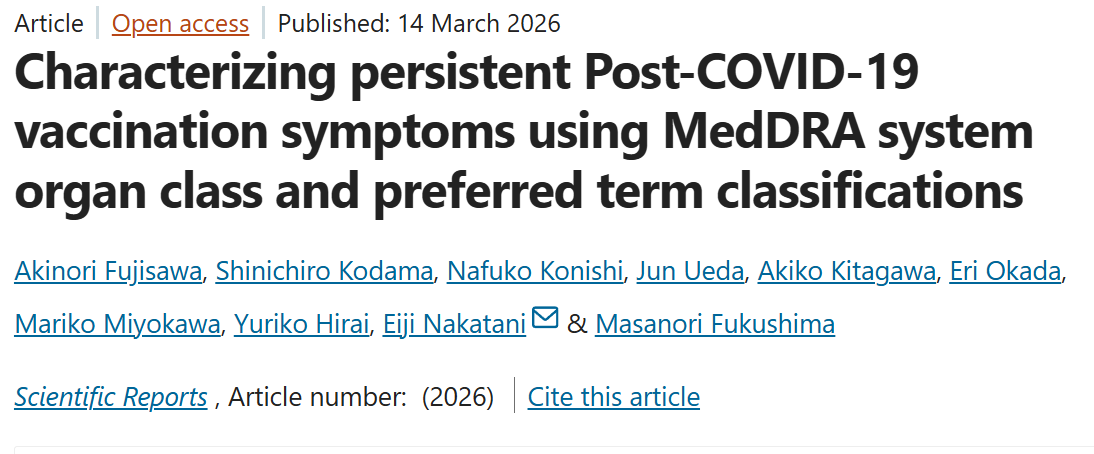Click the article title heading
This screenshot has width=1094, height=454.
click(518, 134)
